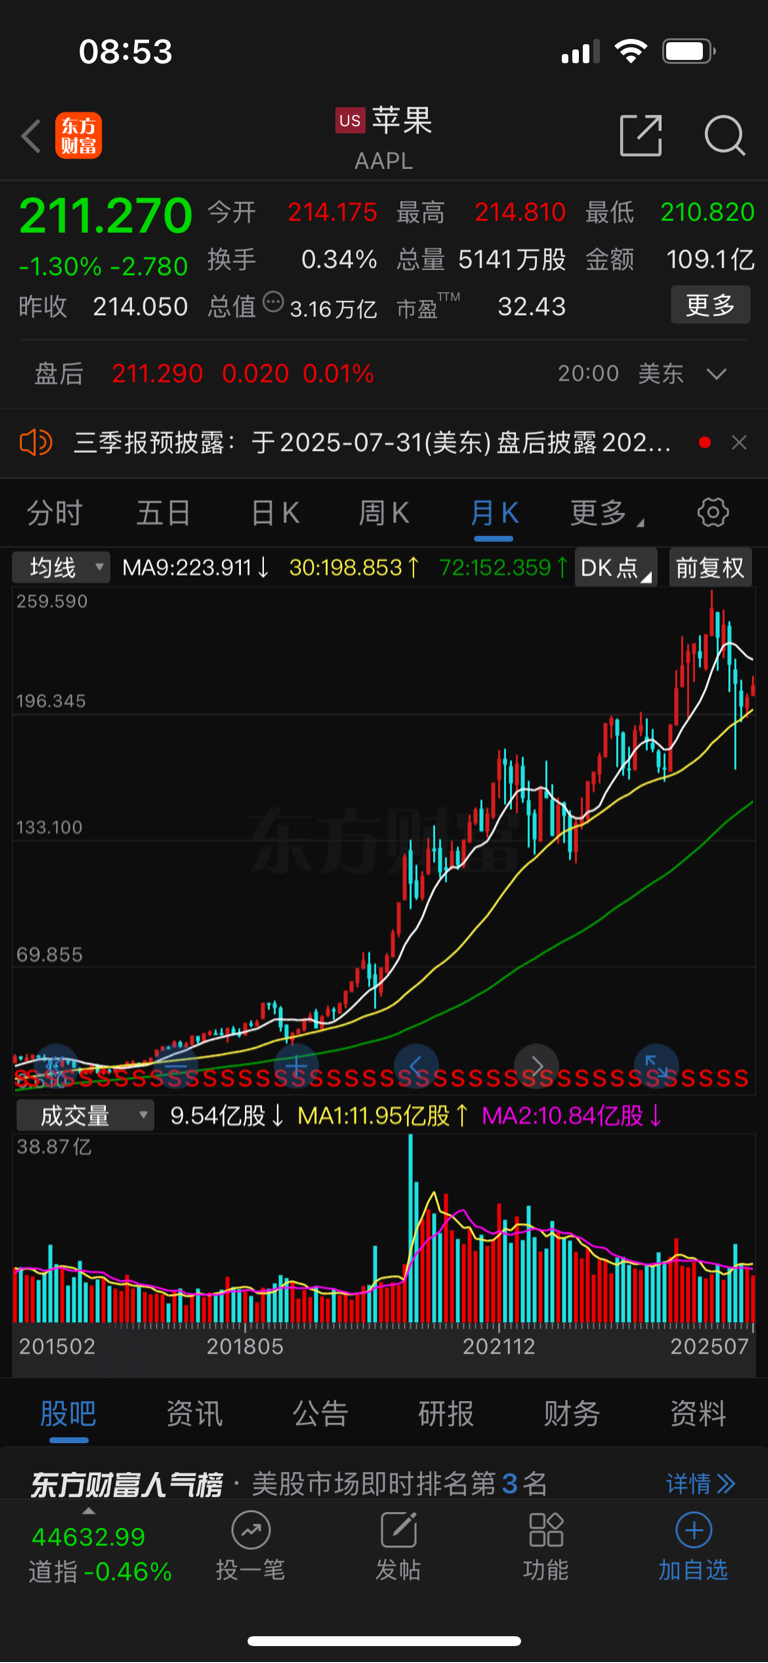Tap the 道指 44632.99 index ticker
Viewport: 768px width, 1663px height.
coord(100,1554)
